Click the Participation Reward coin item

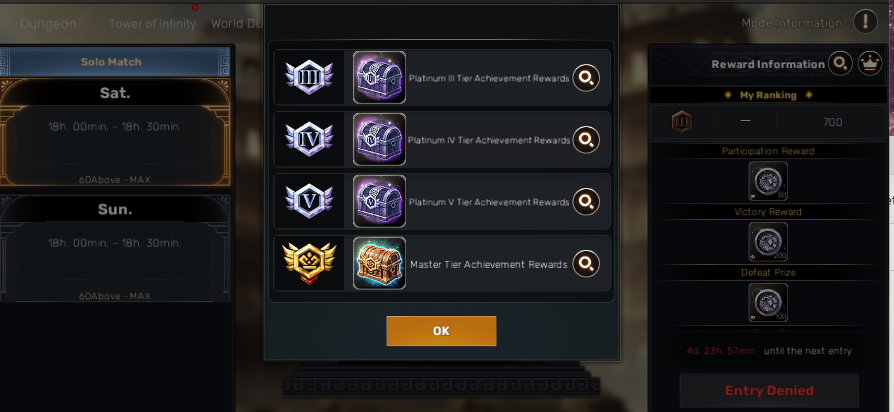coord(768,181)
